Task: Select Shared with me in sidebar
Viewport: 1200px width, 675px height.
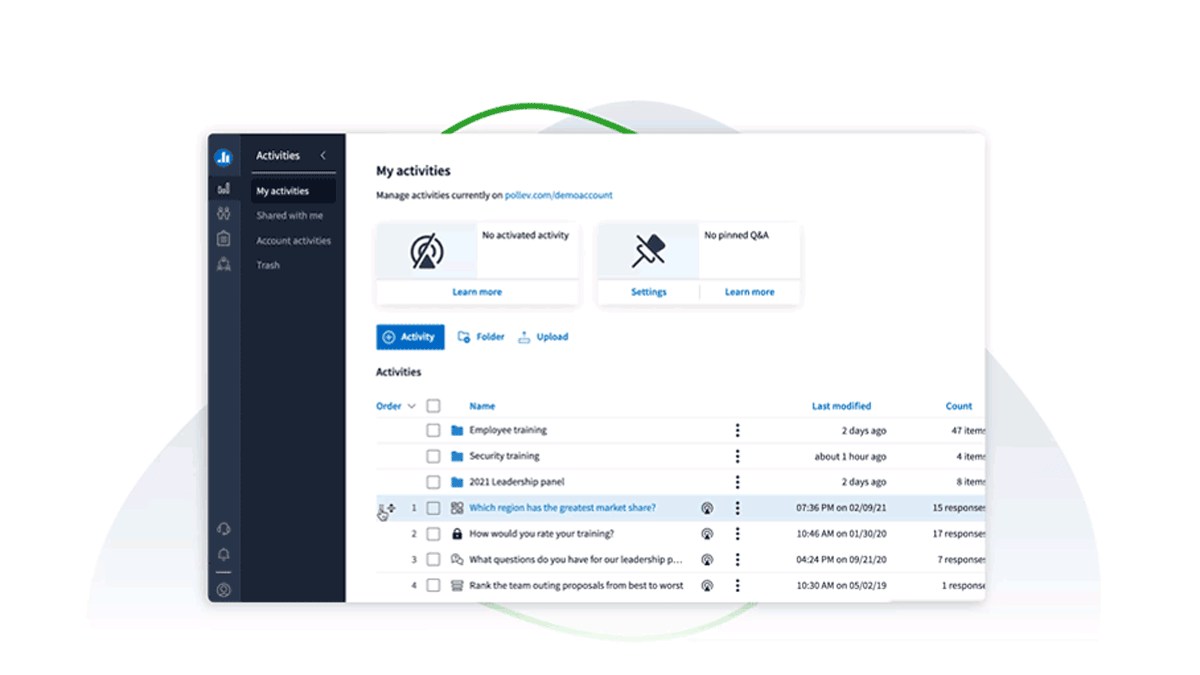Action: click(290, 216)
